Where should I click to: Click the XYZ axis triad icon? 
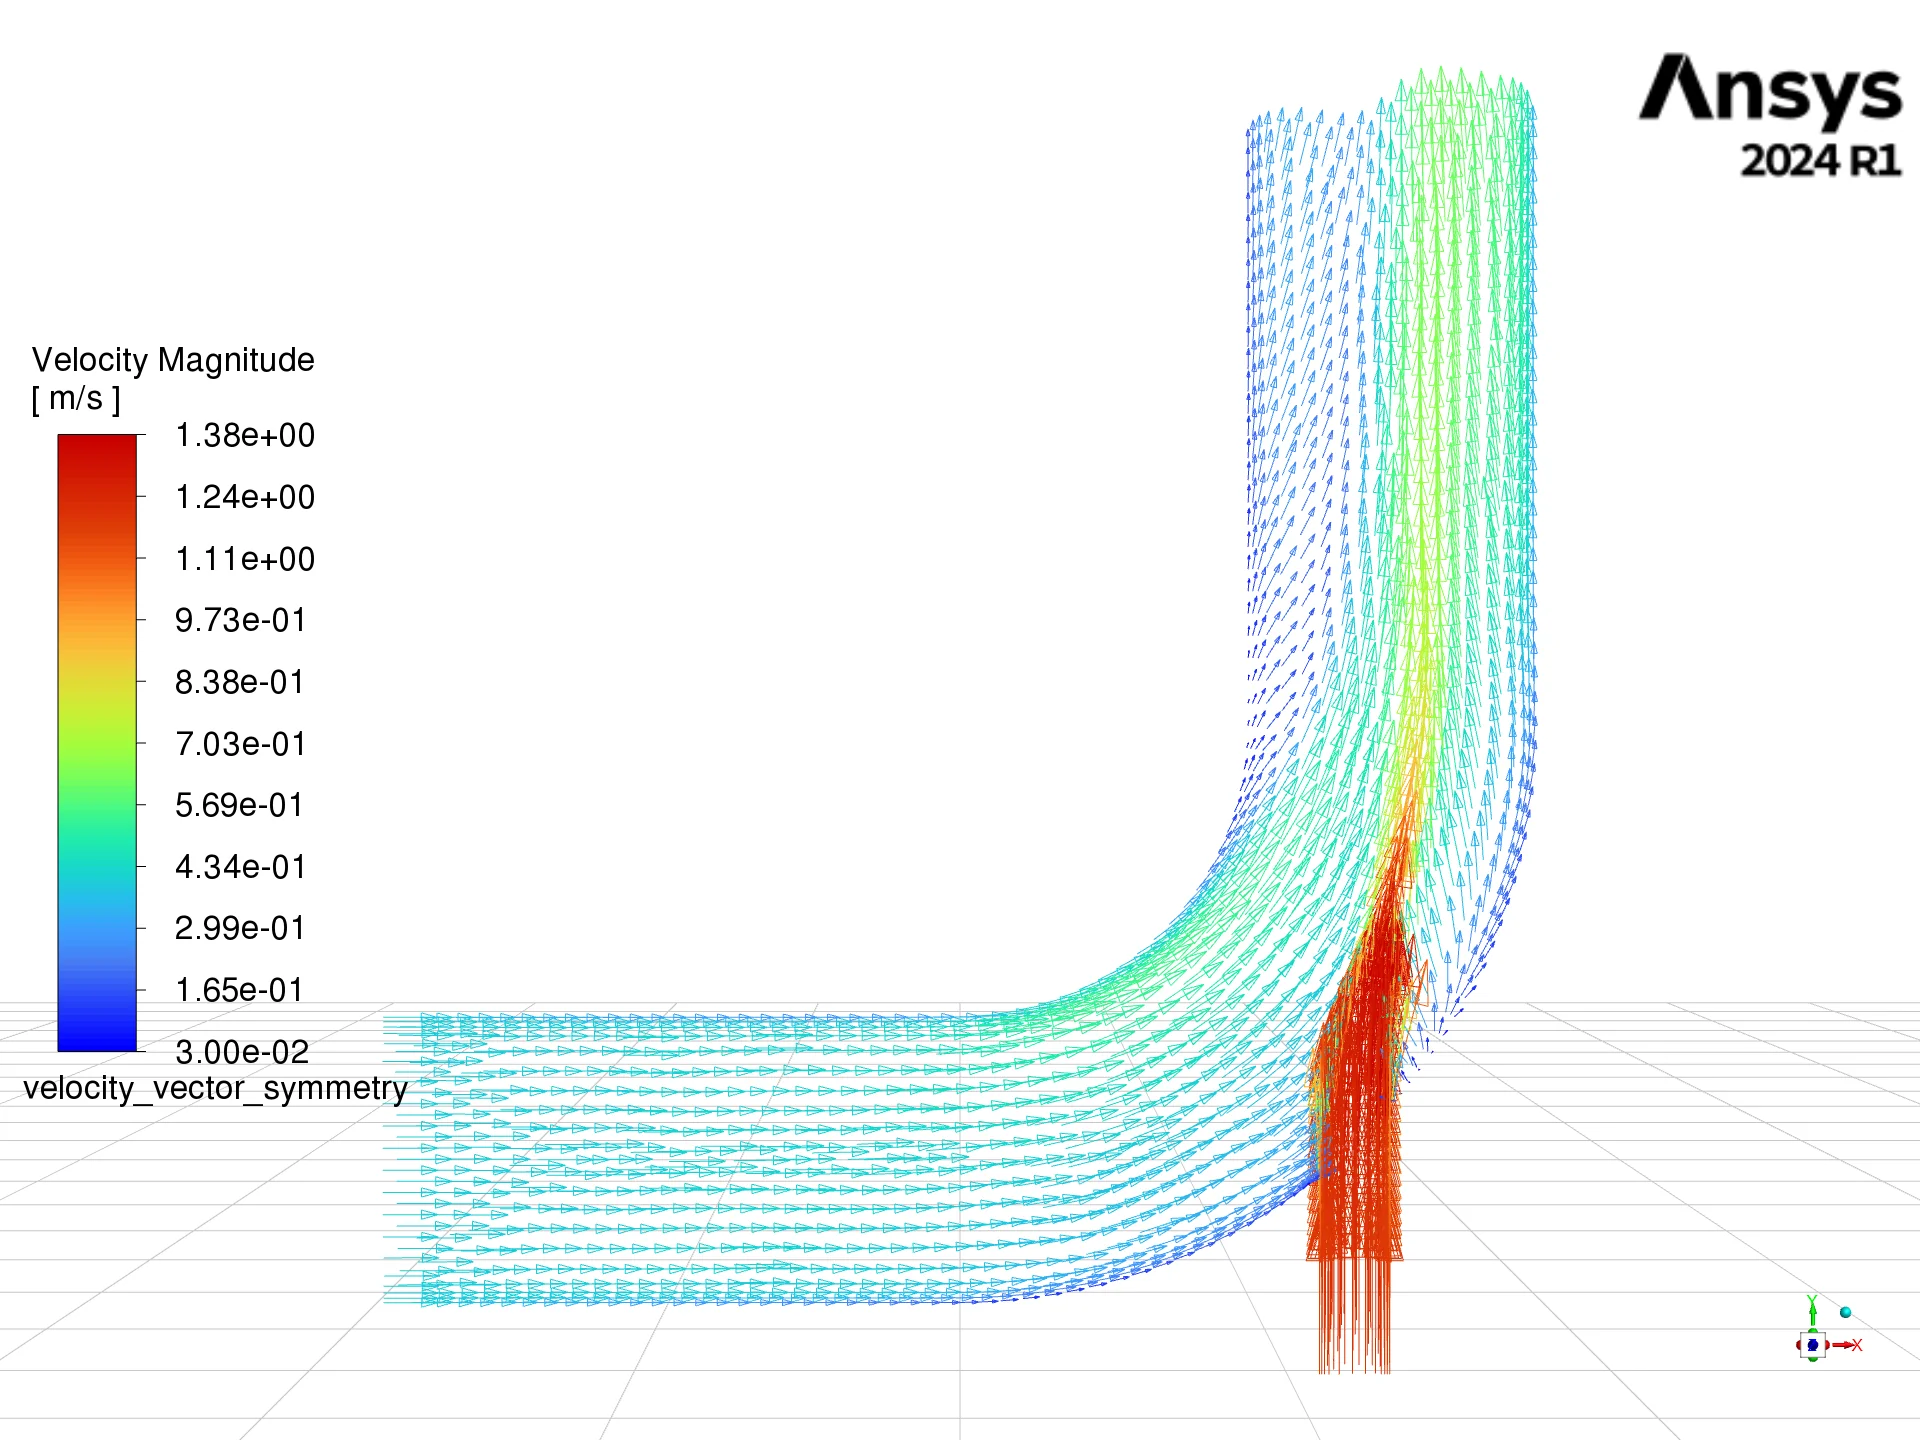point(1828,1329)
